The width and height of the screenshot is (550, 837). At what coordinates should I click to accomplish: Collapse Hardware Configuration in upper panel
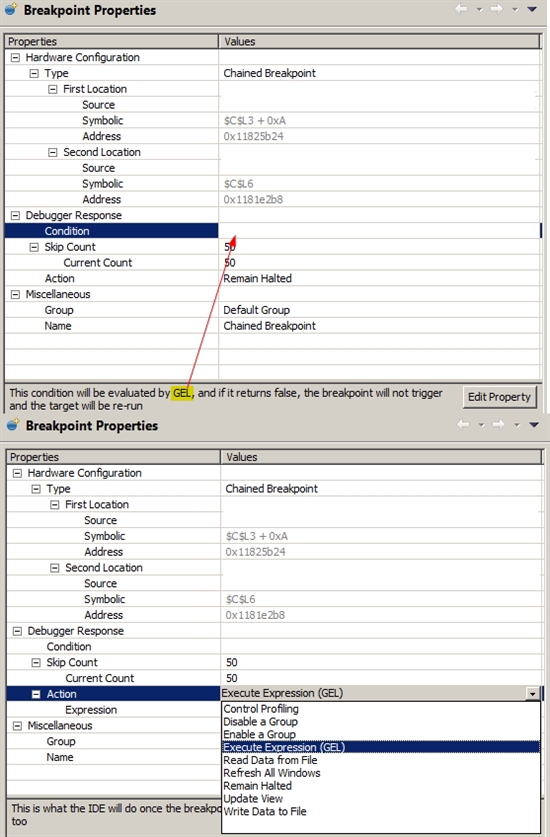(15, 58)
